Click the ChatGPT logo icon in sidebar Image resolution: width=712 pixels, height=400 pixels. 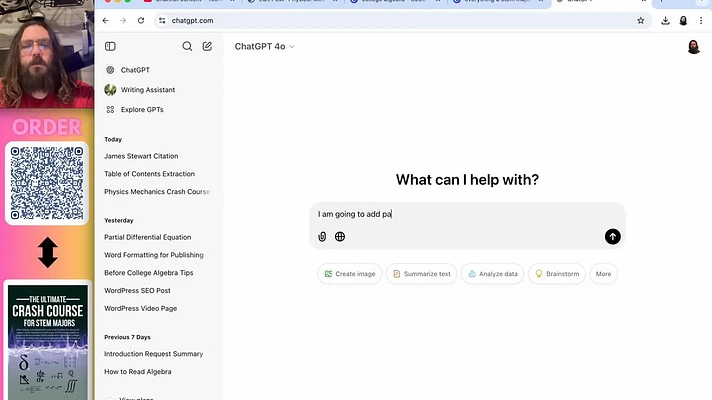pyautogui.click(x=110, y=70)
